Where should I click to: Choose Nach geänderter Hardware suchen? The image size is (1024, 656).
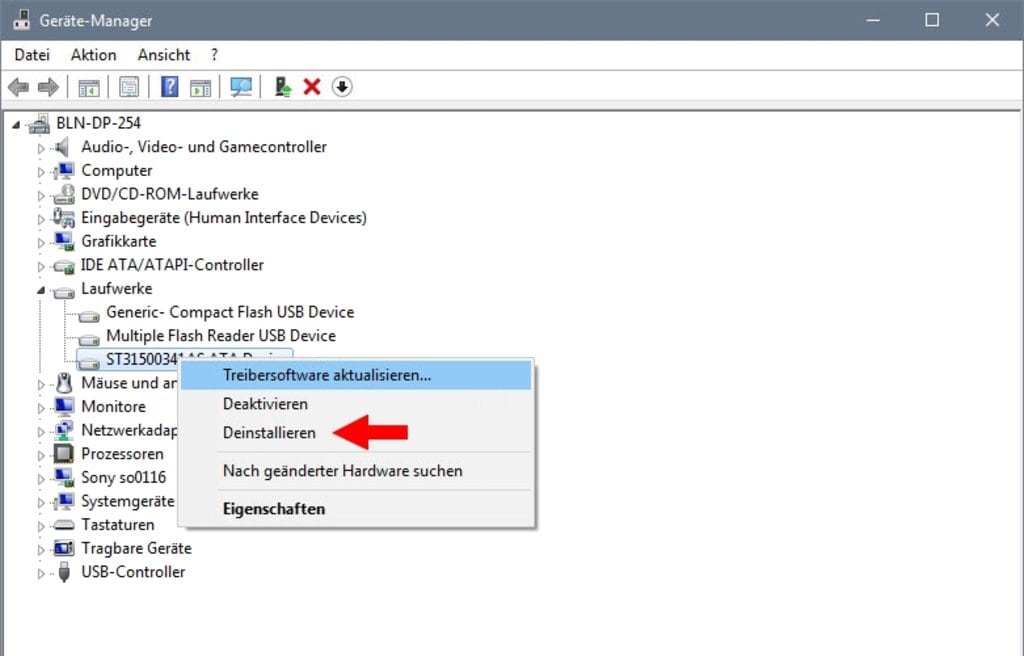pyautogui.click(x=357, y=470)
